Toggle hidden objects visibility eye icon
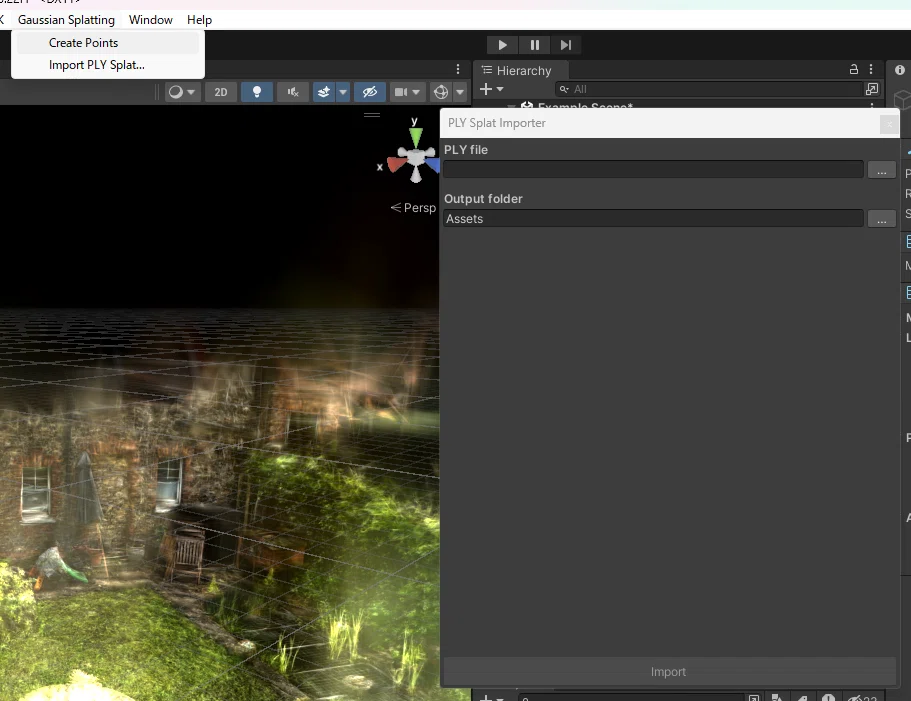The height and width of the screenshot is (701, 911). (x=370, y=92)
